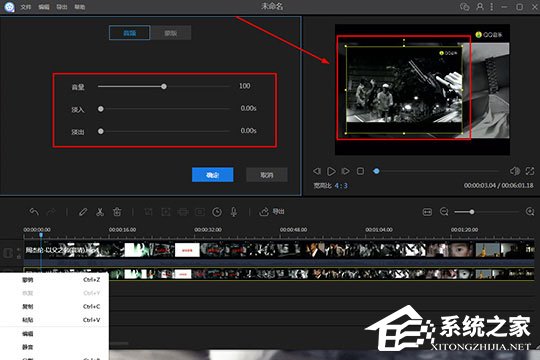Click the 00:00:32.00 ruler mark
Screen dimensions: 540x360
(x=208, y=229)
